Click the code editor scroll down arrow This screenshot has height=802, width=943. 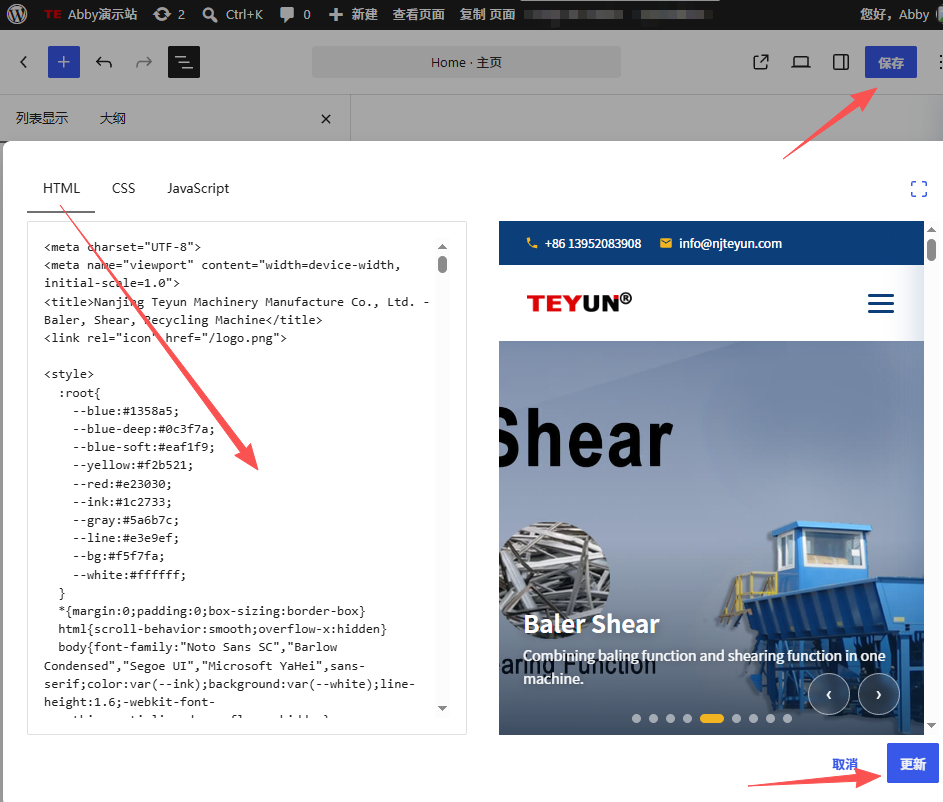pos(443,708)
